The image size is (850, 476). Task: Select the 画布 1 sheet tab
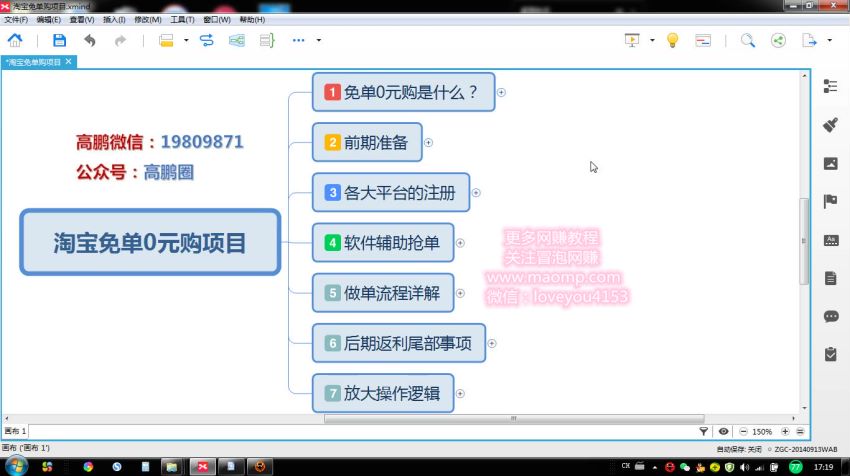pyautogui.click(x=15, y=431)
